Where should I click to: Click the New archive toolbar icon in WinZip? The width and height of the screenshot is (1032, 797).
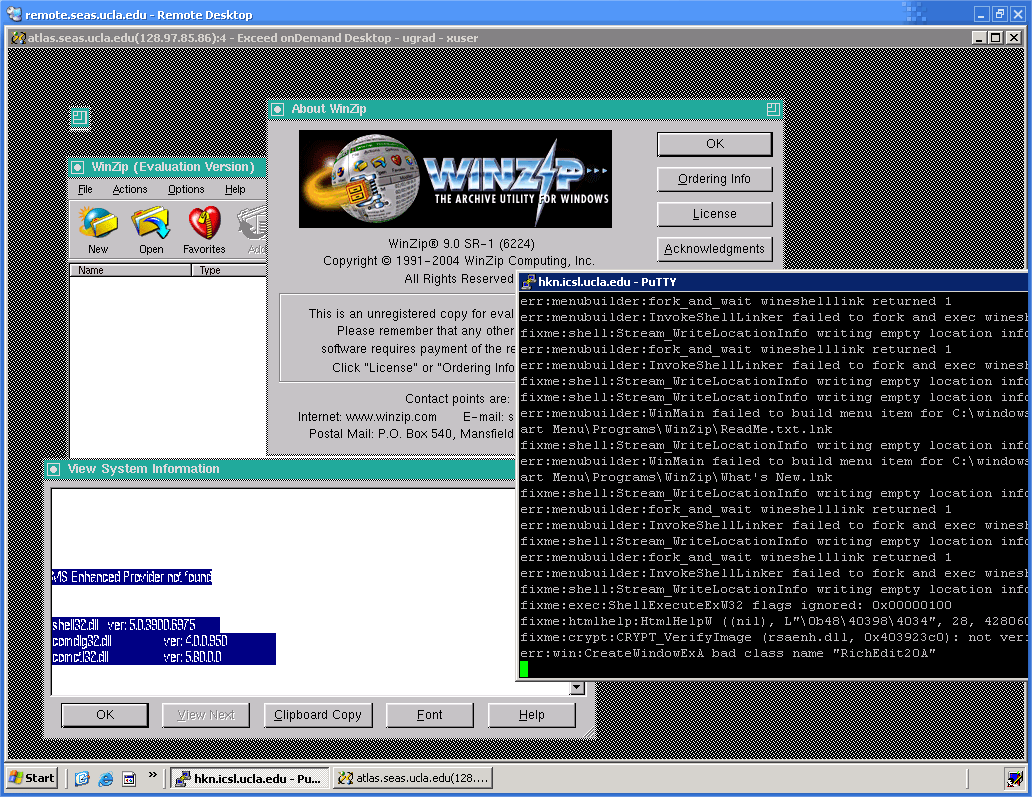[98, 230]
